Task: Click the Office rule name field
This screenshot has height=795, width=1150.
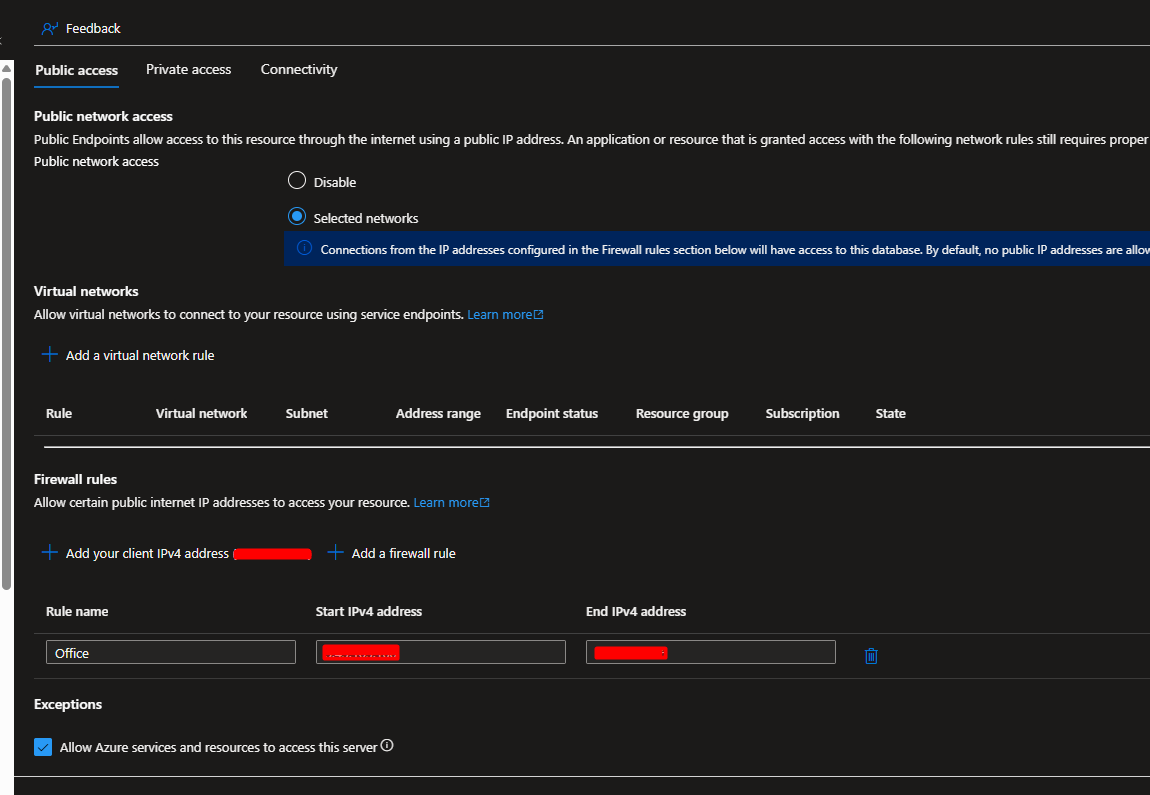Action: click(x=171, y=652)
